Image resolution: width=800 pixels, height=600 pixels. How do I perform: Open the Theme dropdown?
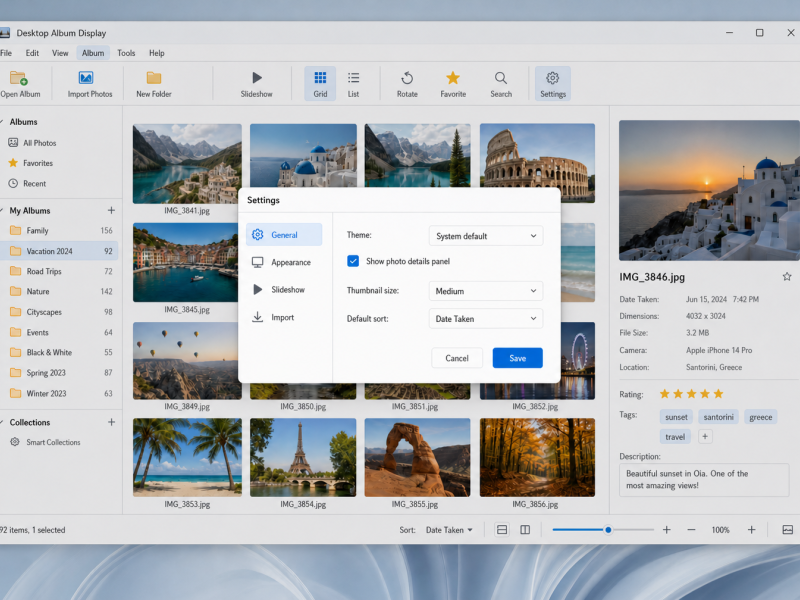click(x=486, y=236)
